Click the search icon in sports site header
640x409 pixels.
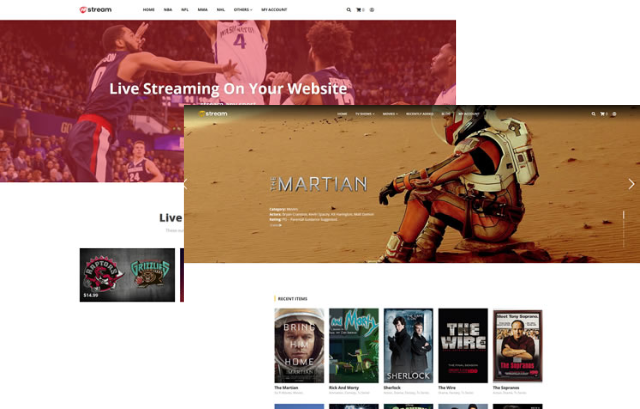click(x=349, y=10)
